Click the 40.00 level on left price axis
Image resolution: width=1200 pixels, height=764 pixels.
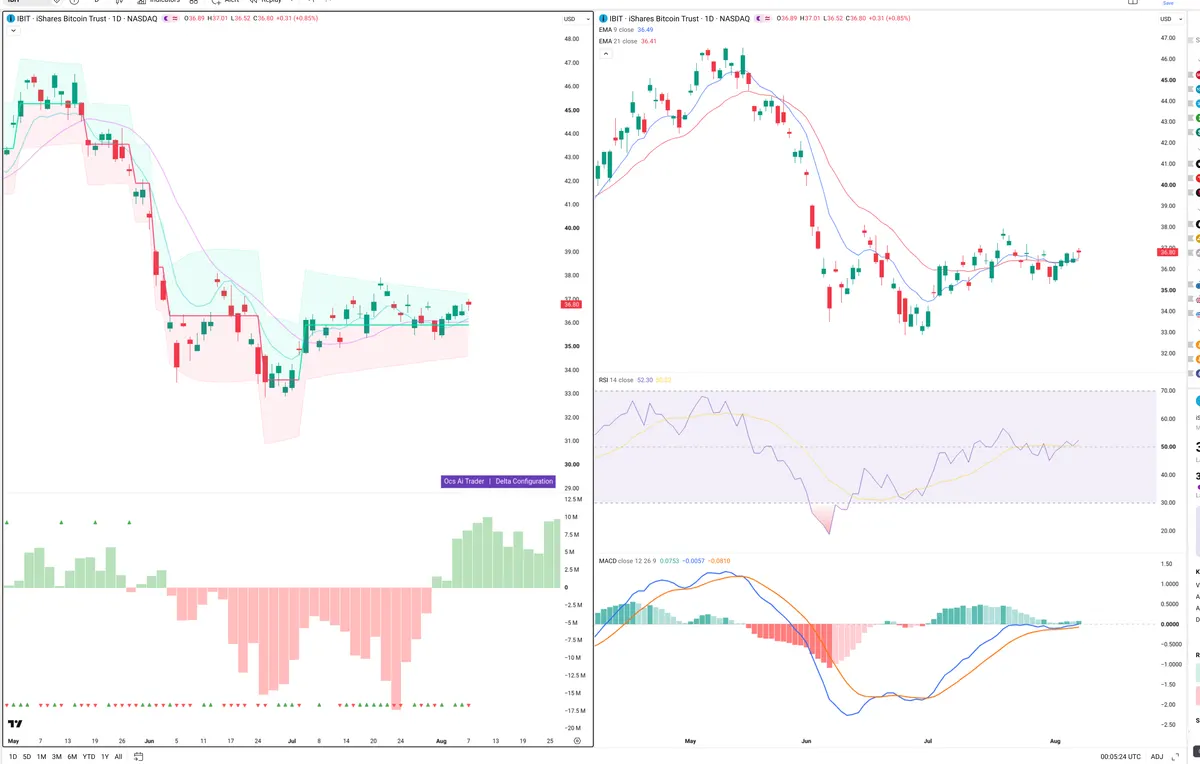point(572,227)
